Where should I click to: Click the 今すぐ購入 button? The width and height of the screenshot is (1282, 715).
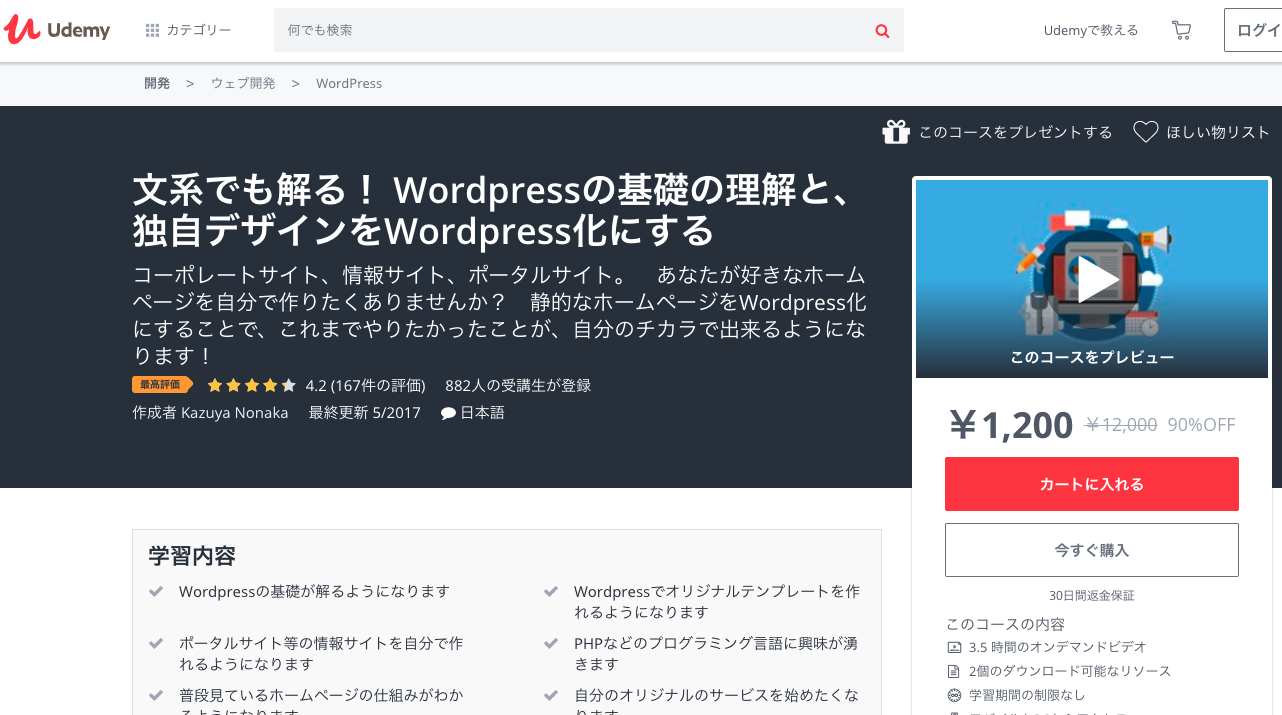(1092, 550)
